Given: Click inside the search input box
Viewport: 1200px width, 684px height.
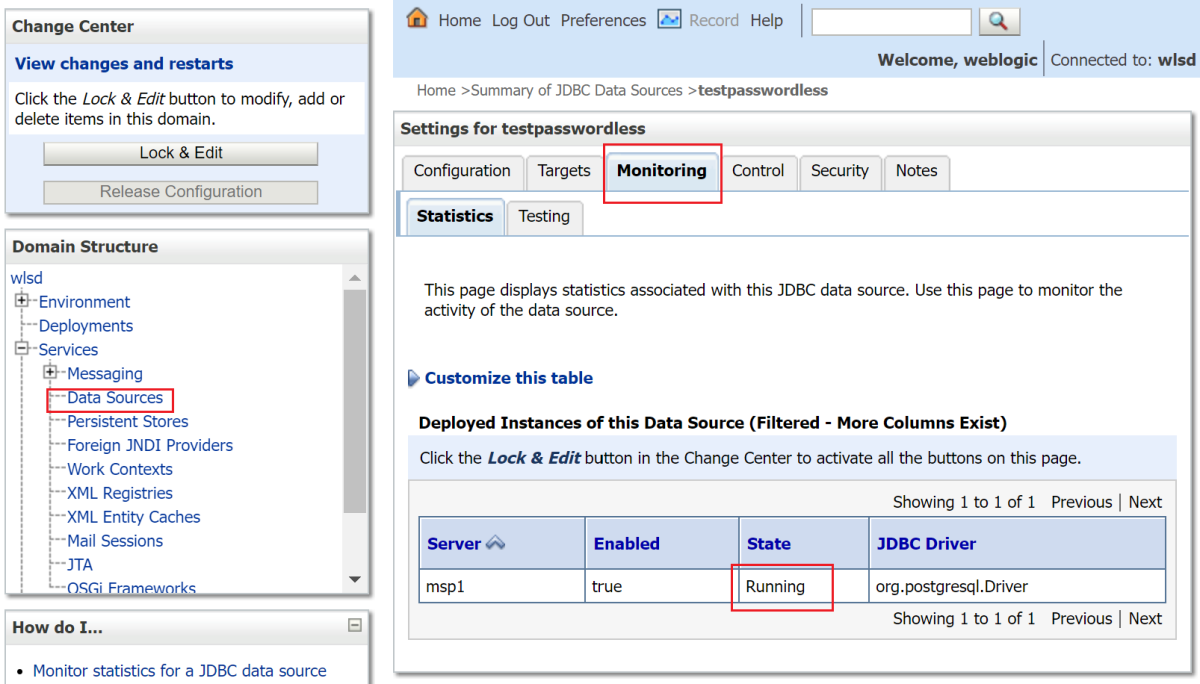Looking at the screenshot, I should [890, 20].
